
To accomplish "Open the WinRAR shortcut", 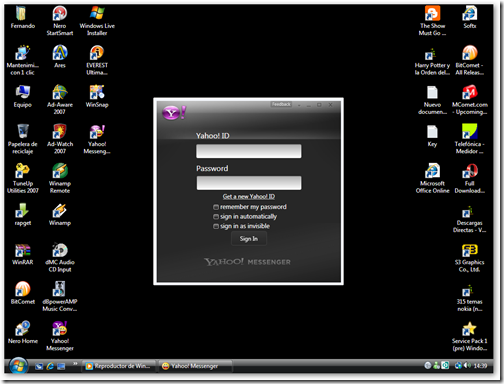I will pyautogui.click(x=22, y=254).
